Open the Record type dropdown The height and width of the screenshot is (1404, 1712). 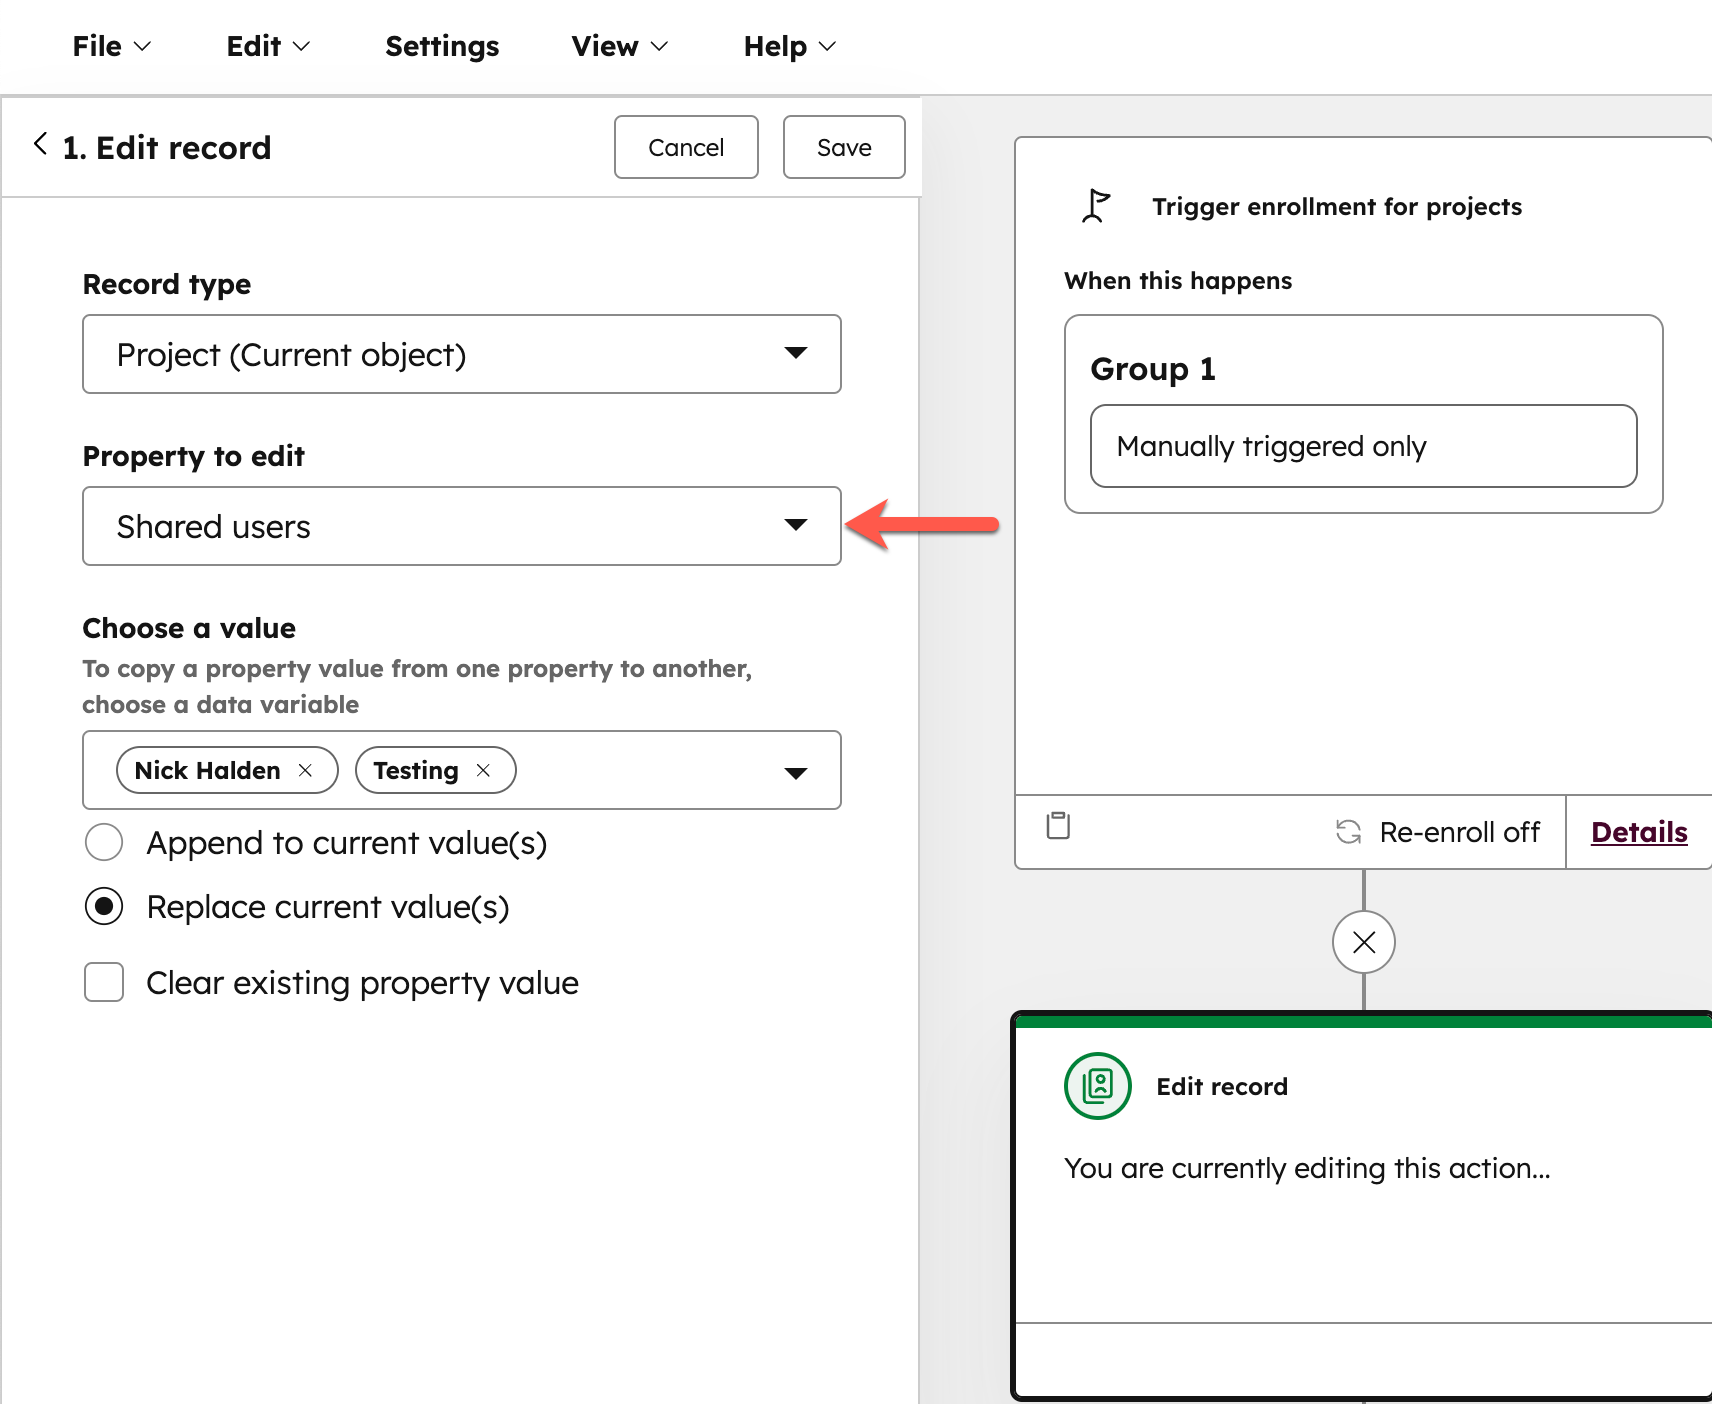[461, 355]
